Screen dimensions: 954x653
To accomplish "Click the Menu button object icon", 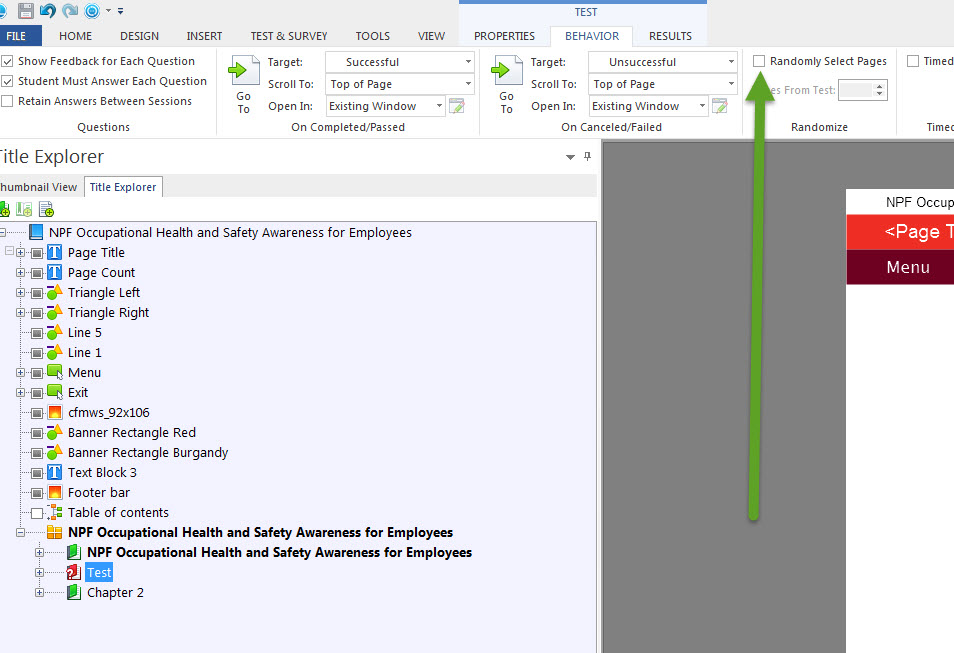I will click(55, 372).
